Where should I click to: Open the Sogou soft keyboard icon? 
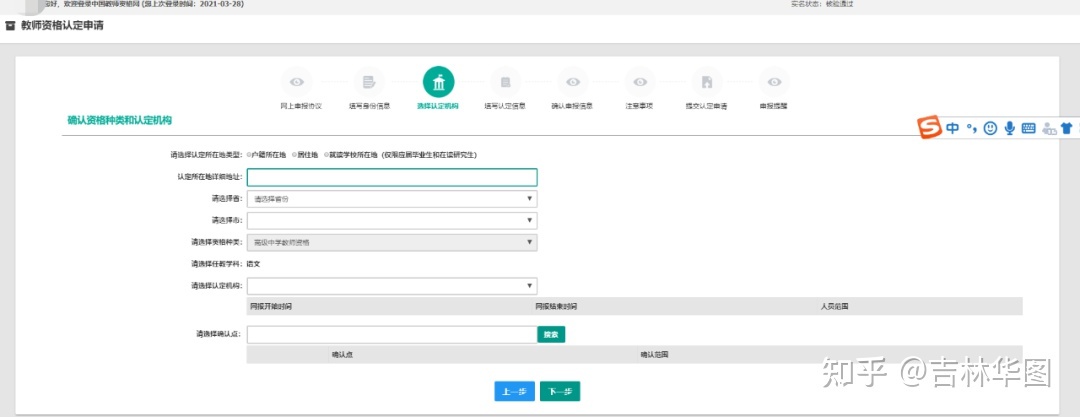pyautogui.click(x=1028, y=128)
